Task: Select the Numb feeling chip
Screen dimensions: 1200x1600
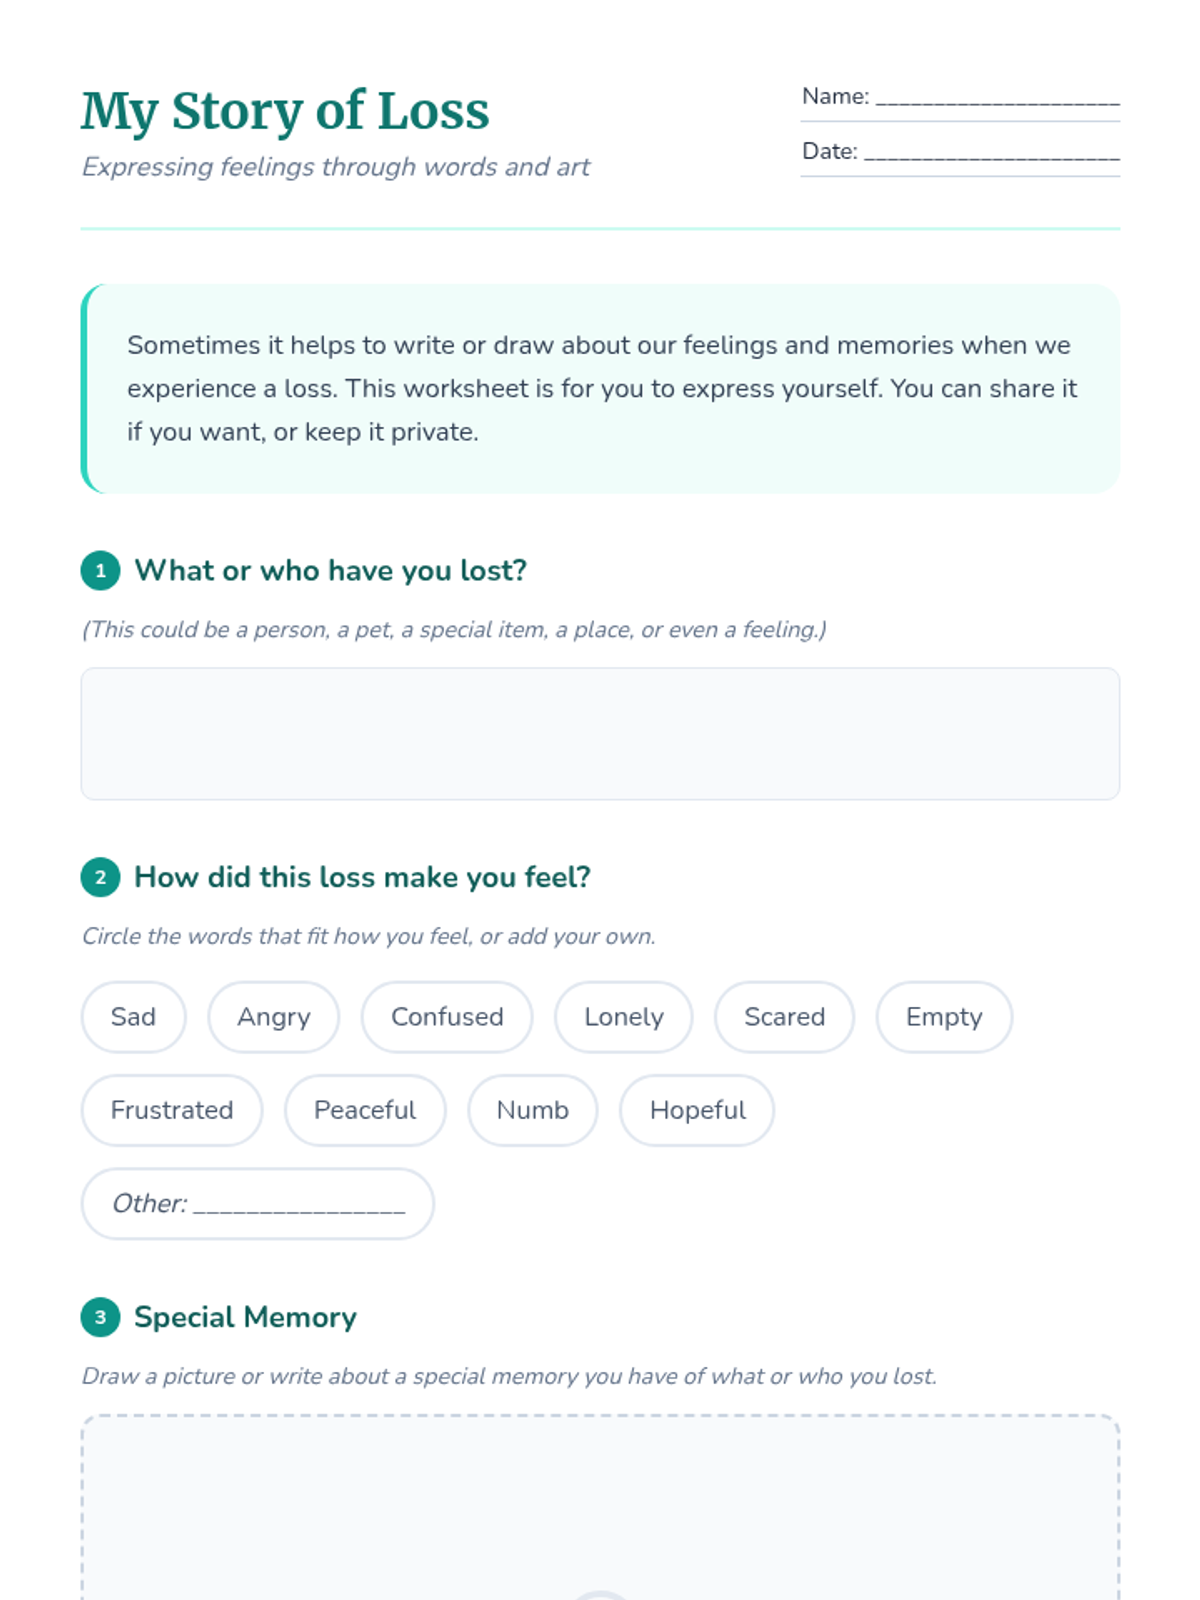Action: point(533,1110)
